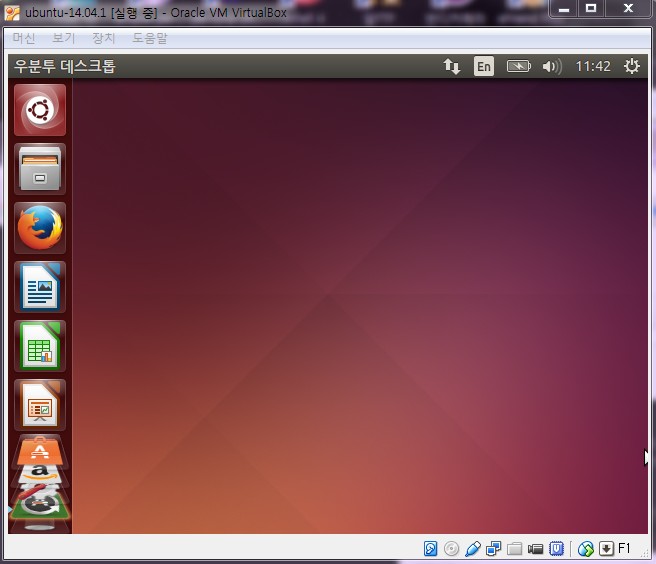Open the 장치 menu
Image resolution: width=656 pixels, height=564 pixels.
[x=104, y=38]
